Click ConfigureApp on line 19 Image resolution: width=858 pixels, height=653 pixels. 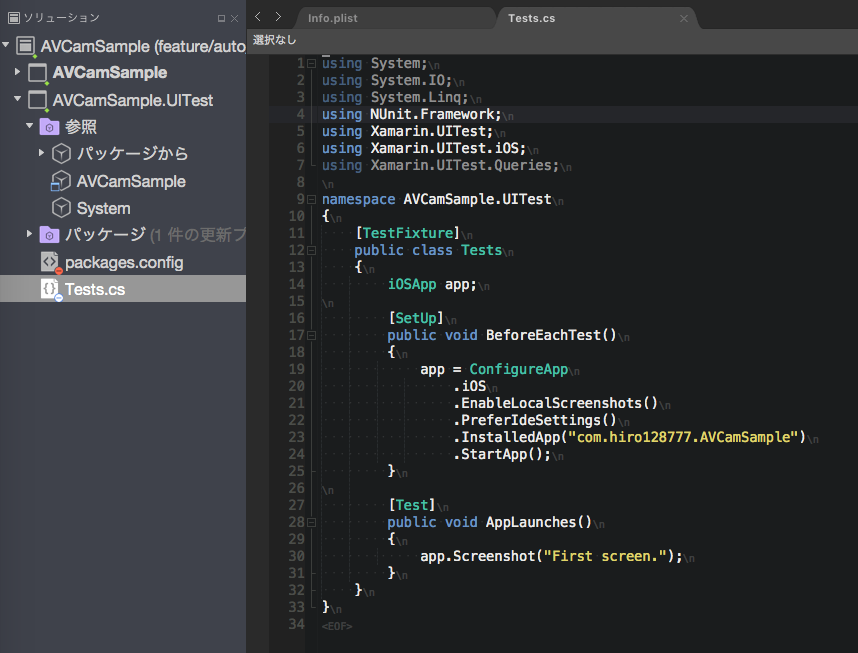click(x=519, y=369)
